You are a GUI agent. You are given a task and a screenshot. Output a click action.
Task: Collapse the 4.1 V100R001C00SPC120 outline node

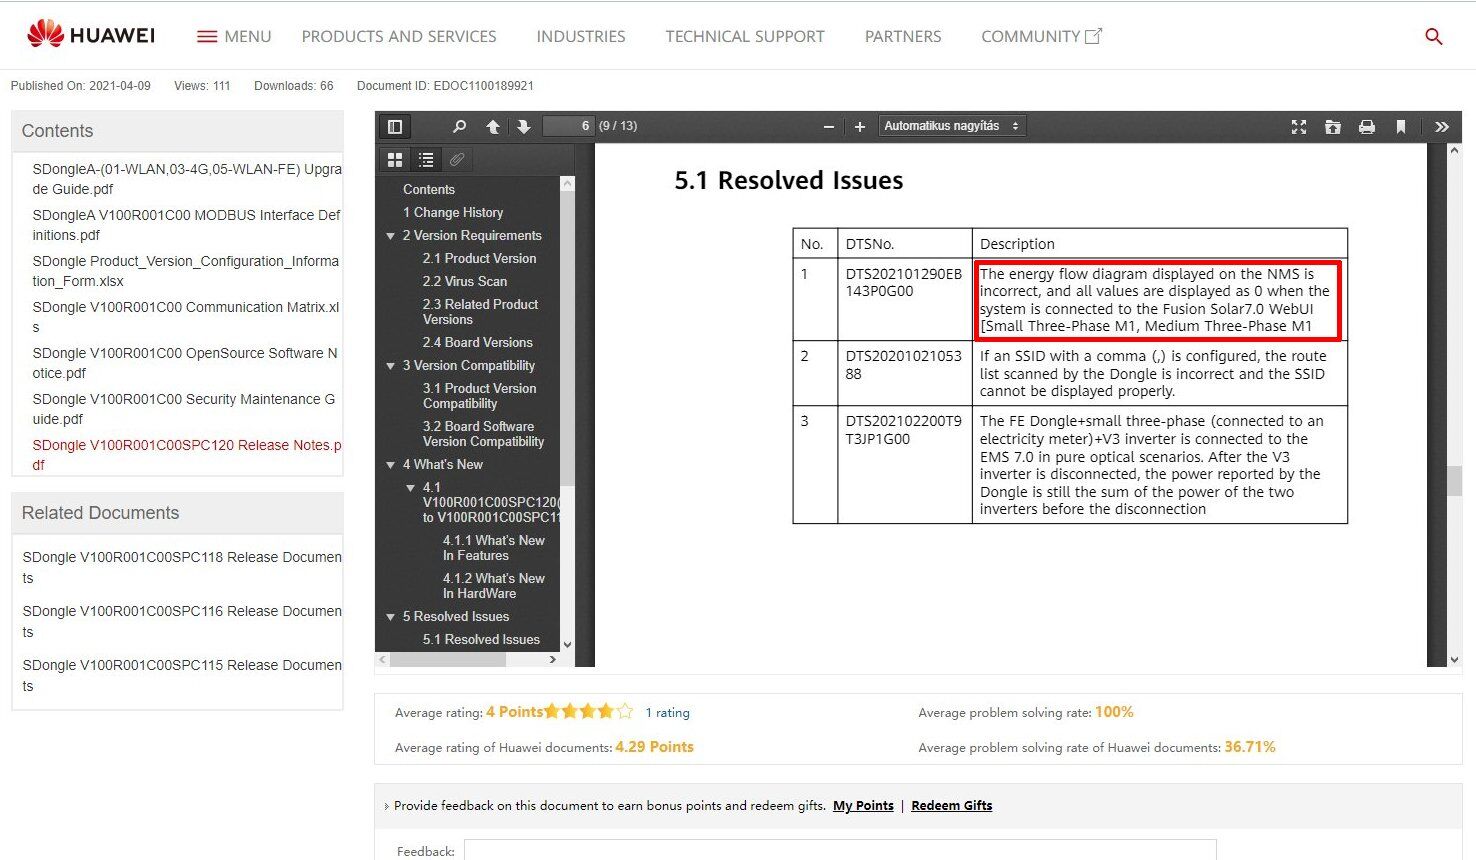pyautogui.click(x=411, y=488)
